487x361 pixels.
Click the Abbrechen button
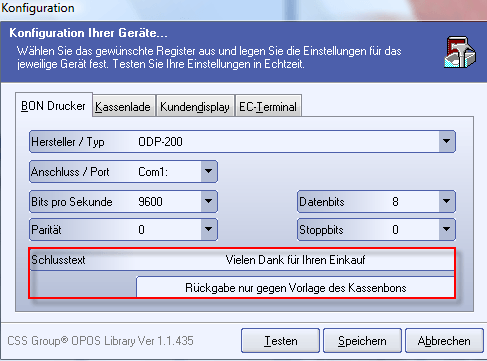point(444,341)
